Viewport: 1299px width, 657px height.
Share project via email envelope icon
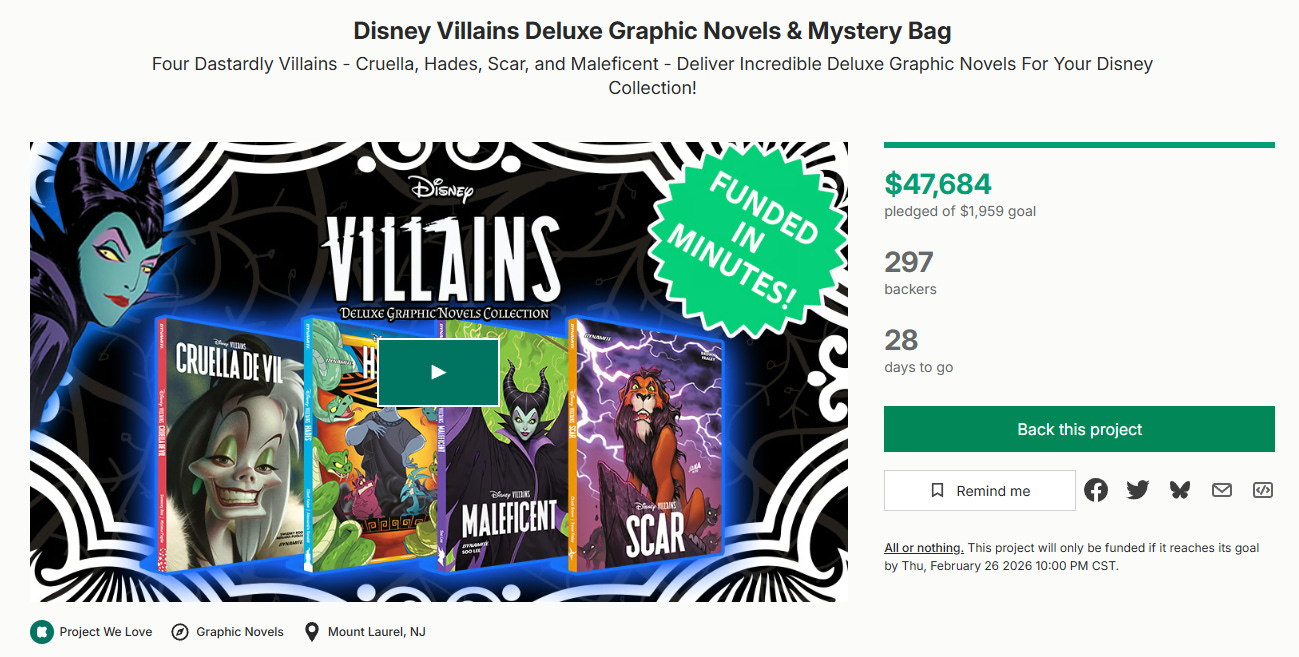click(1221, 490)
